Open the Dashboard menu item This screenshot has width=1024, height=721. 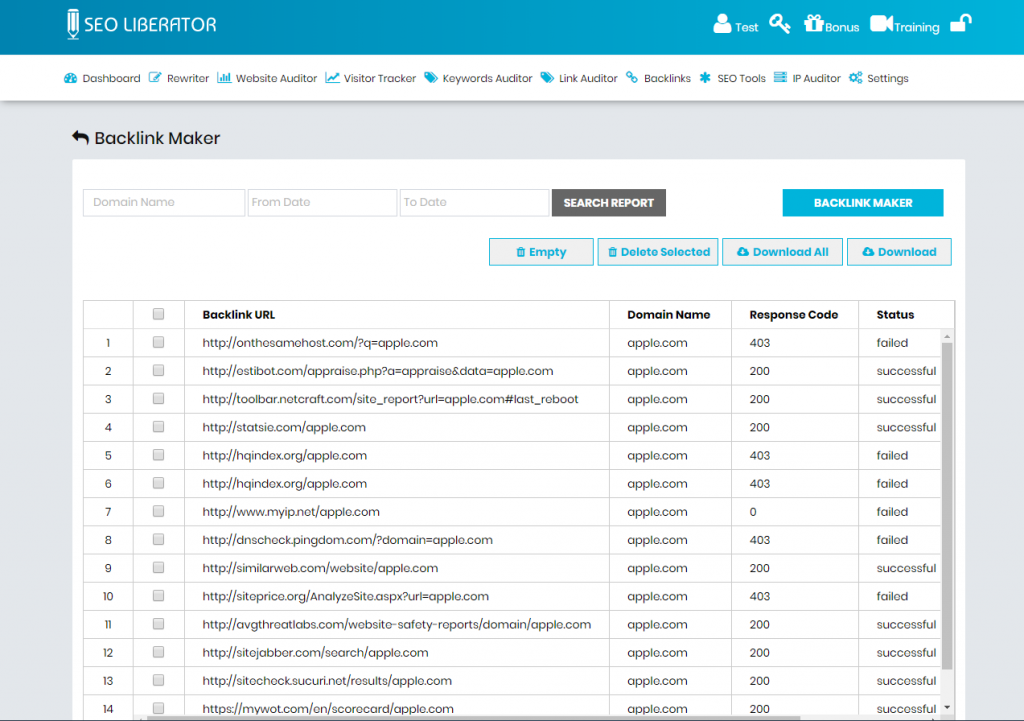[x=102, y=78]
